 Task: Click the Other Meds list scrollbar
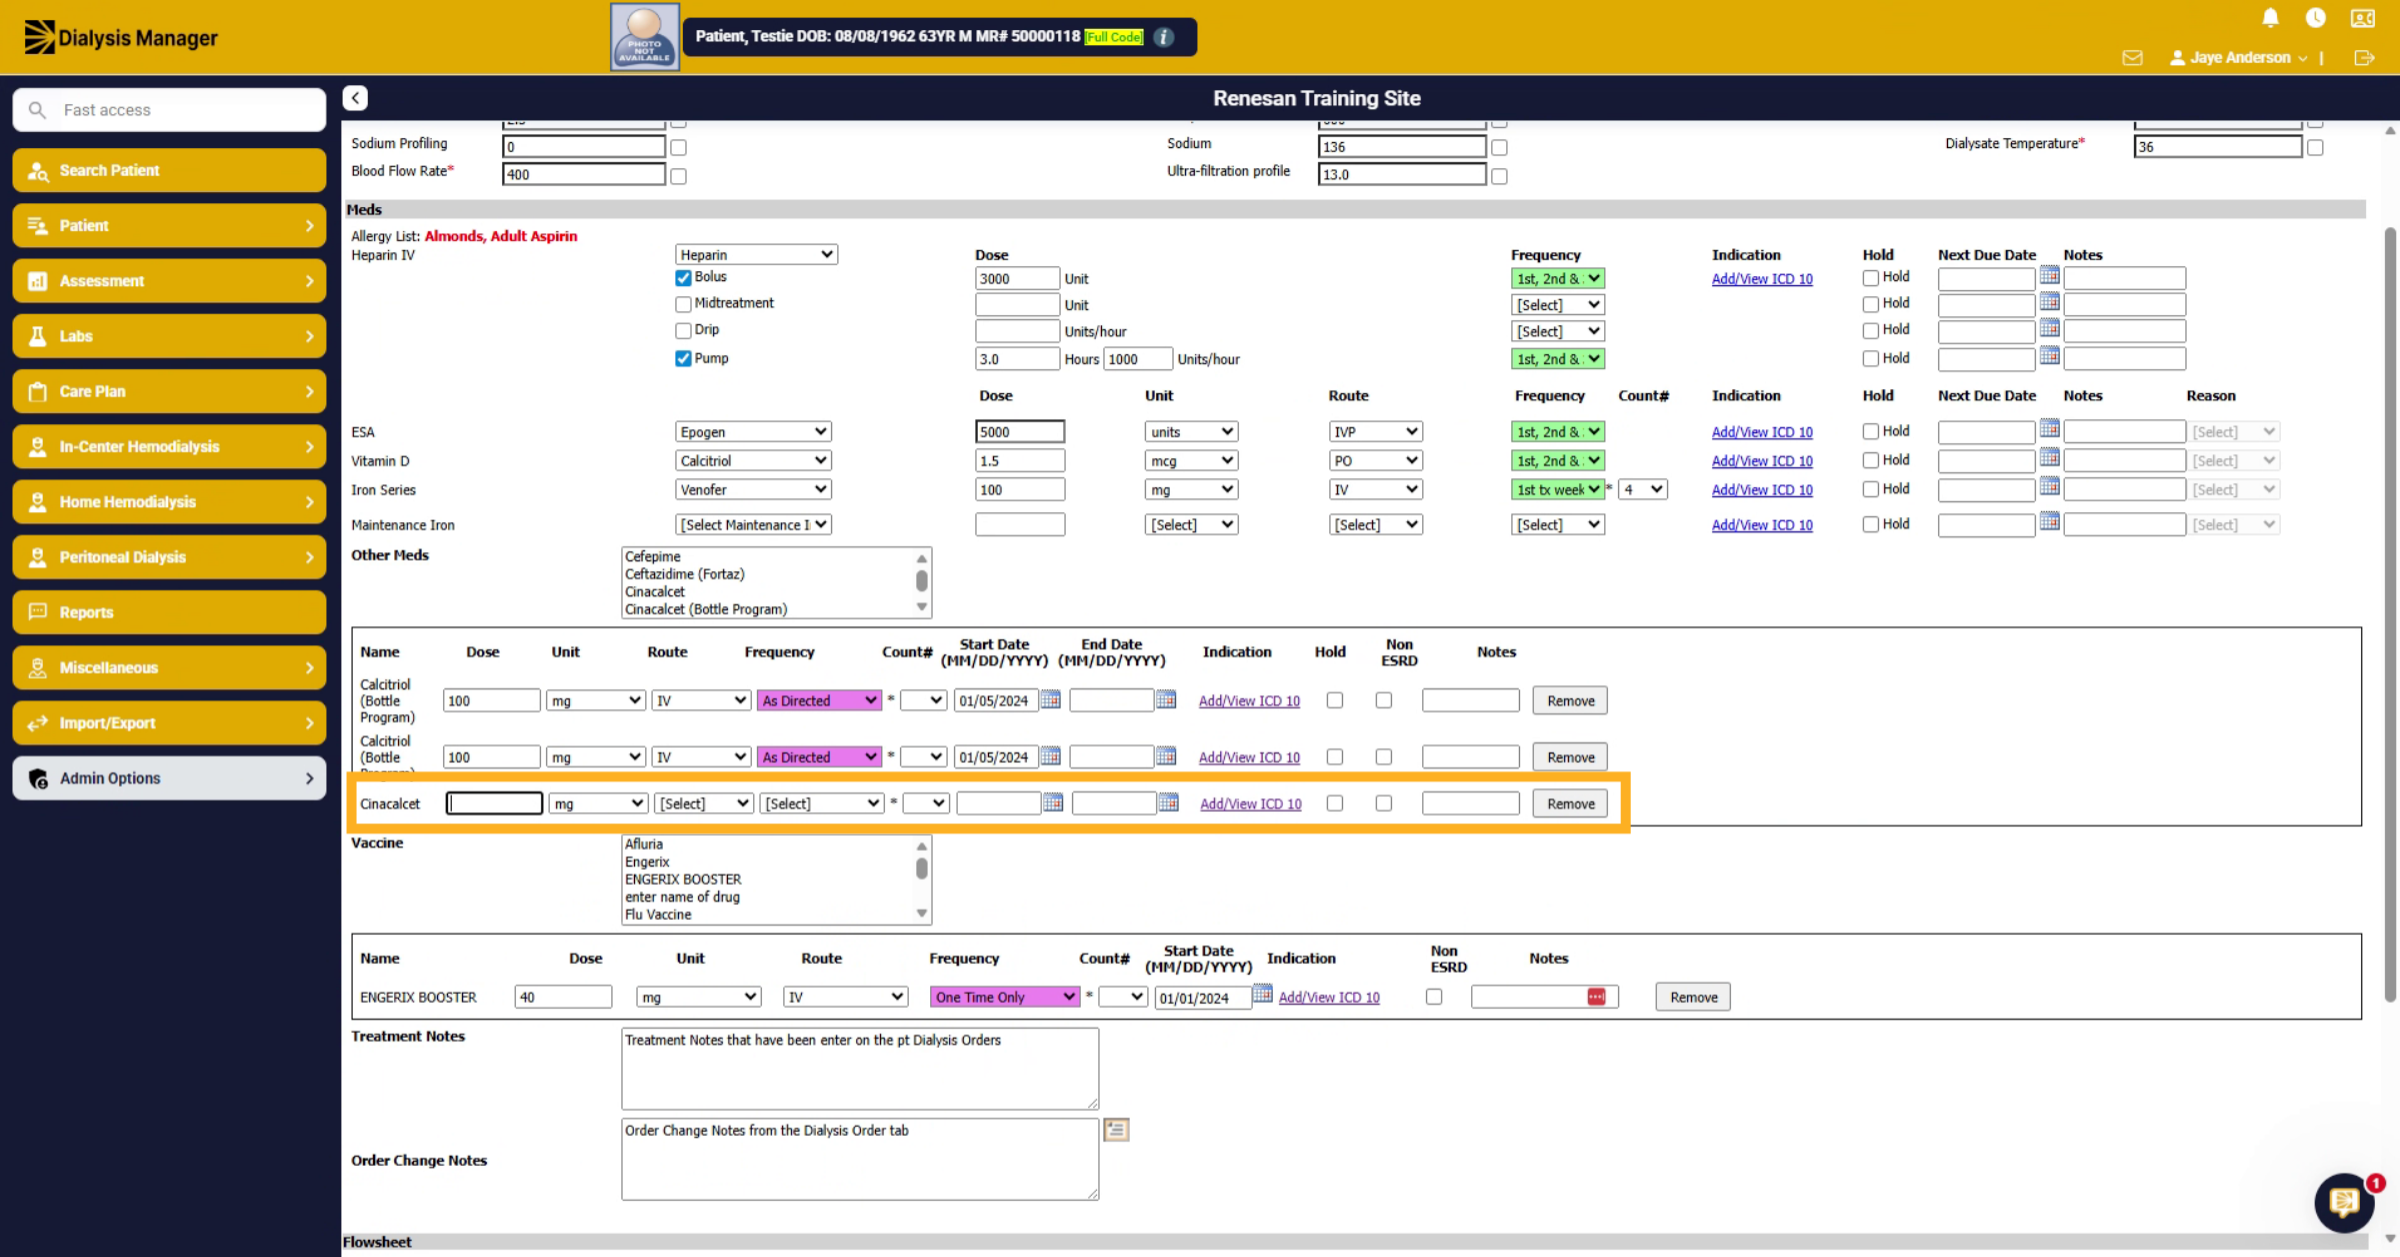tap(921, 582)
